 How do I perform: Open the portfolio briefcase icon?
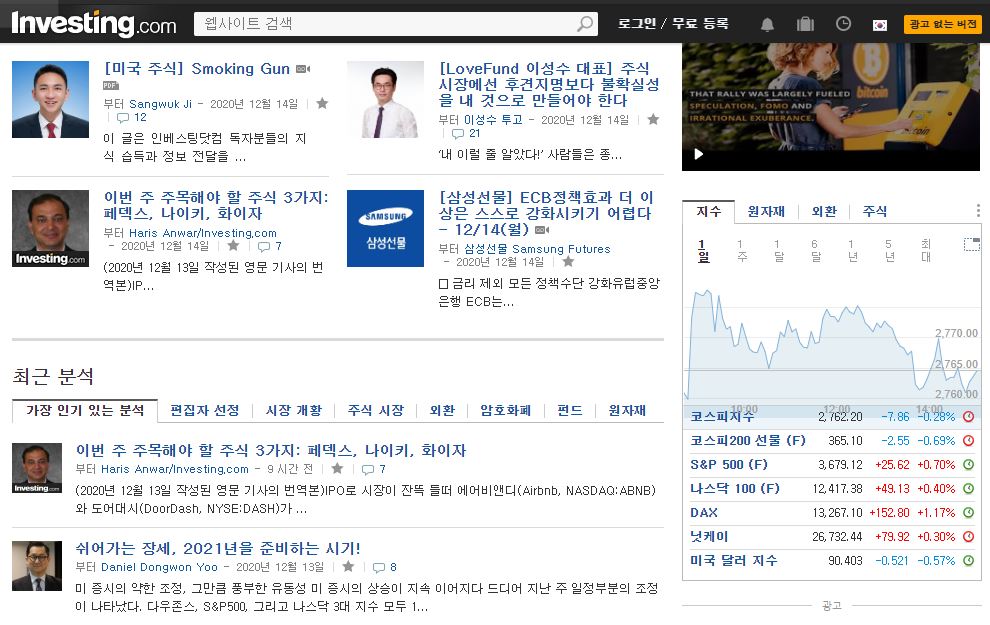point(804,22)
